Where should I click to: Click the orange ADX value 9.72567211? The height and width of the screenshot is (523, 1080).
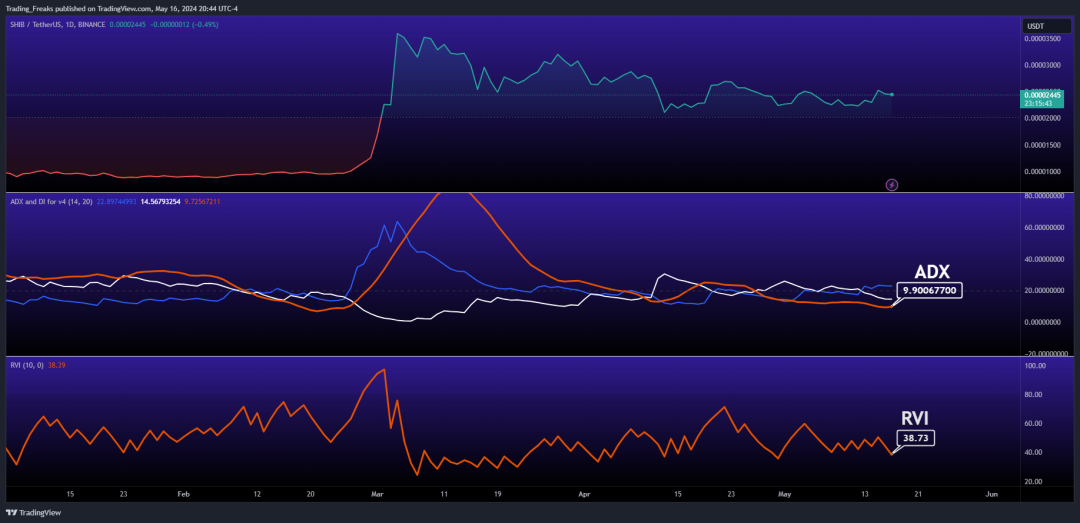click(x=202, y=201)
